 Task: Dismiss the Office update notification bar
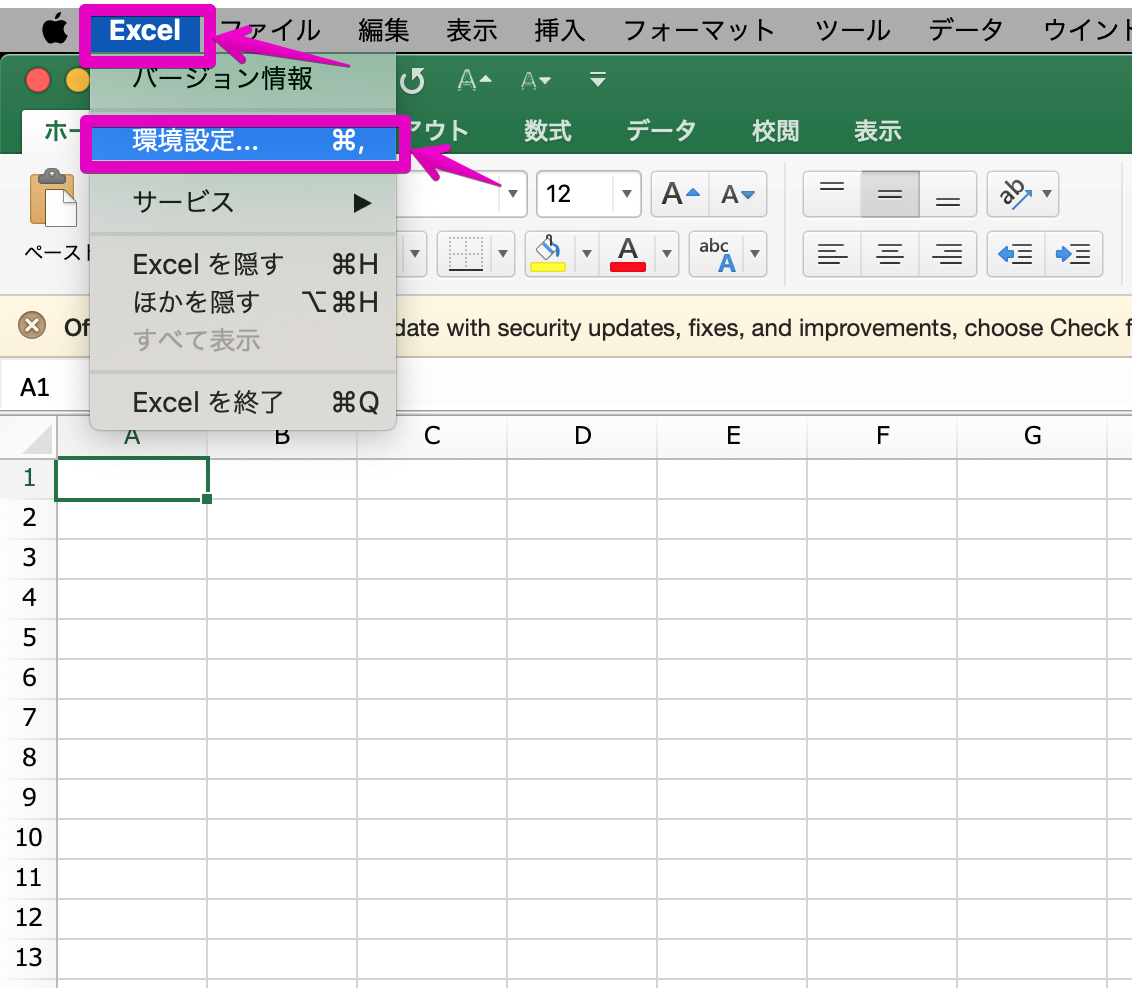pyautogui.click(x=32, y=325)
